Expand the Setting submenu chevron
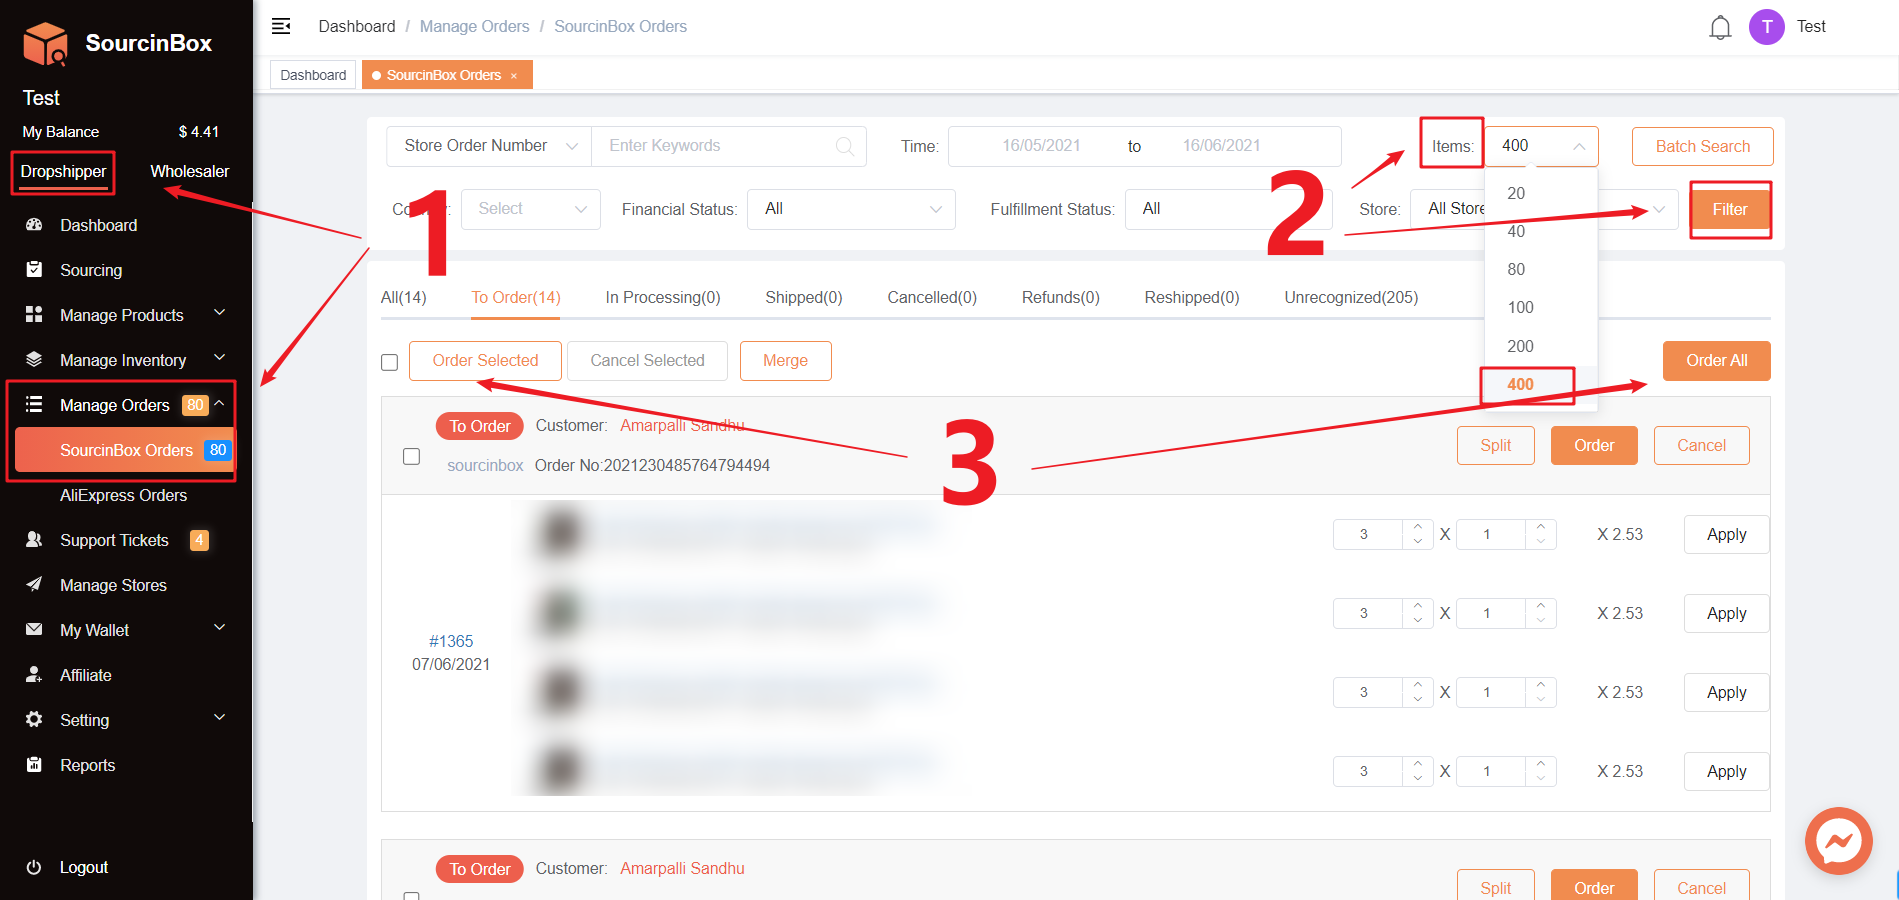This screenshot has width=1899, height=900. pos(219,718)
